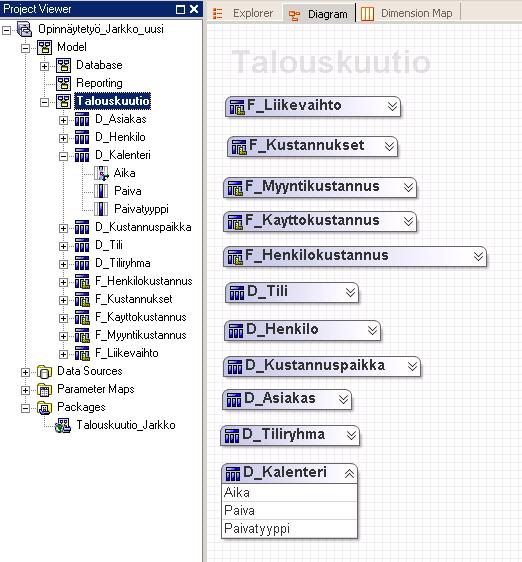Click the project root icon for Opinnäytetyö_Jarkko_uusi
The height and width of the screenshot is (562, 522).
pos(24,29)
